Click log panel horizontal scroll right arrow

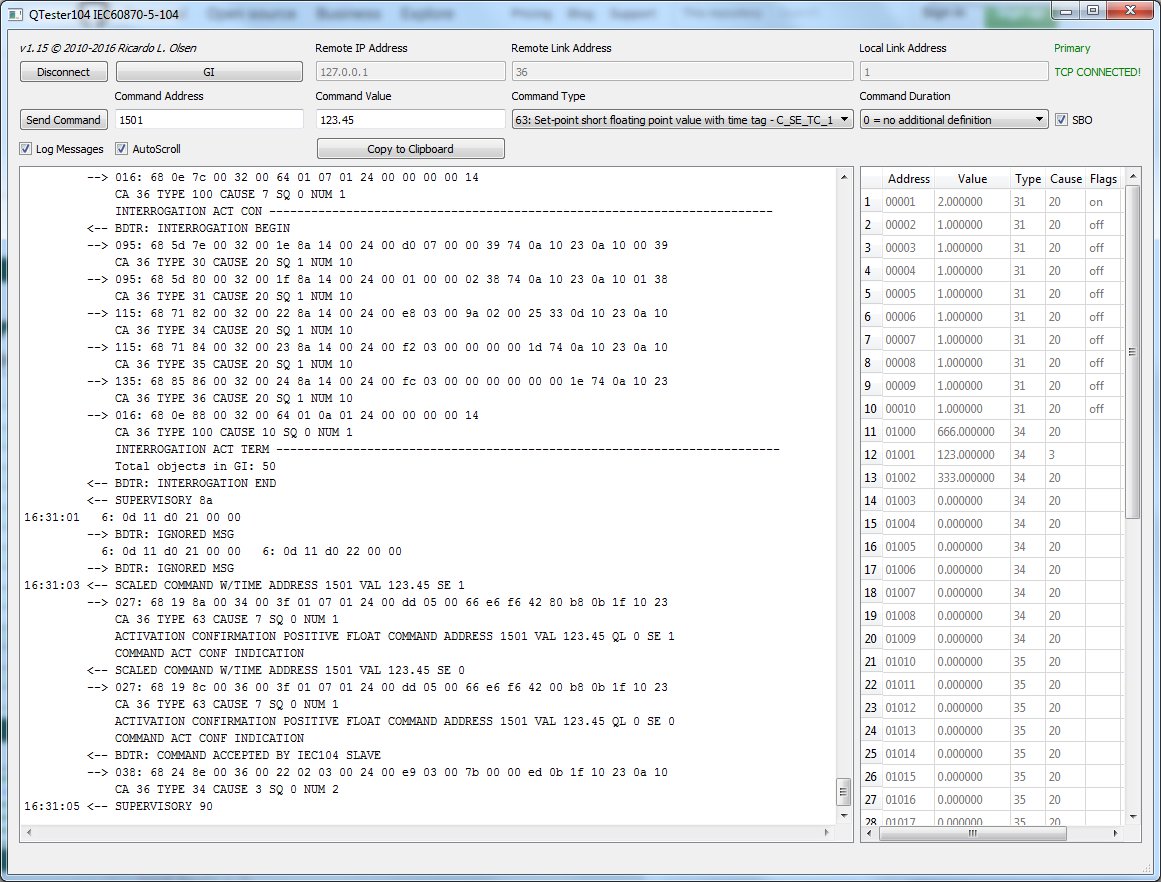click(x=827, y=832)
